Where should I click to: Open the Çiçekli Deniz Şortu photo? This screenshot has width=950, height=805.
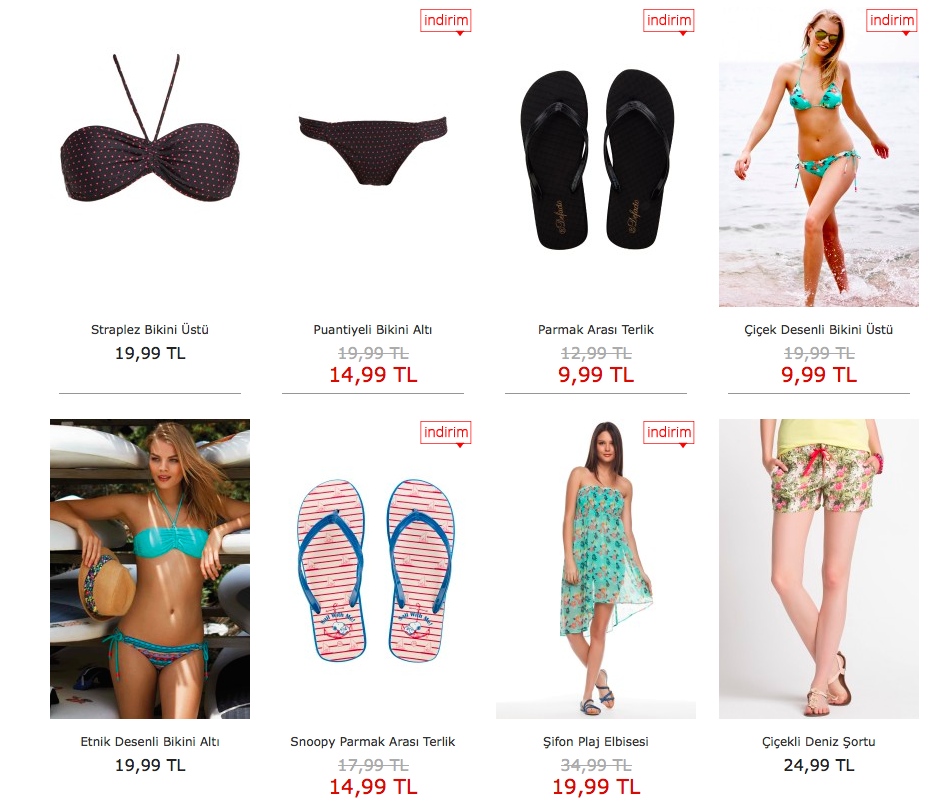click(x=819, y=569)
